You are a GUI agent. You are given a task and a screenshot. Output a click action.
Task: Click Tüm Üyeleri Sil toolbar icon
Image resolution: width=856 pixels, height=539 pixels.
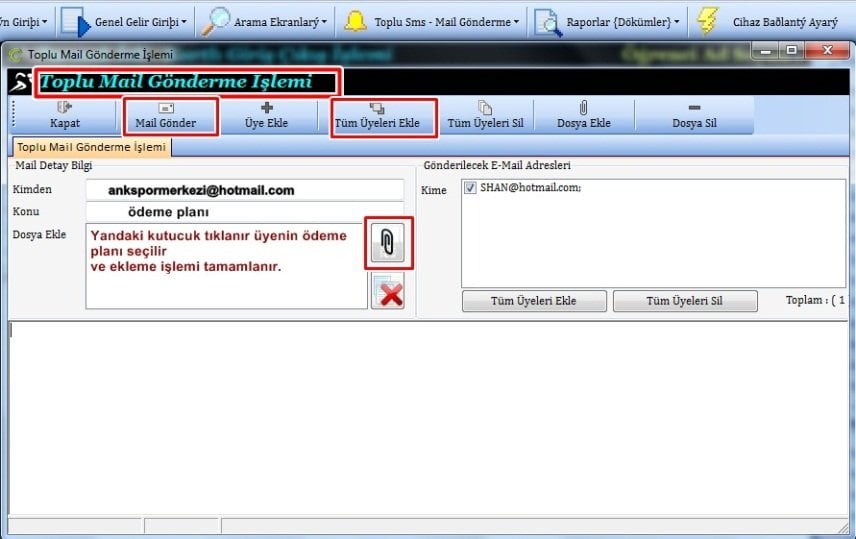click(x=485, y=108)
